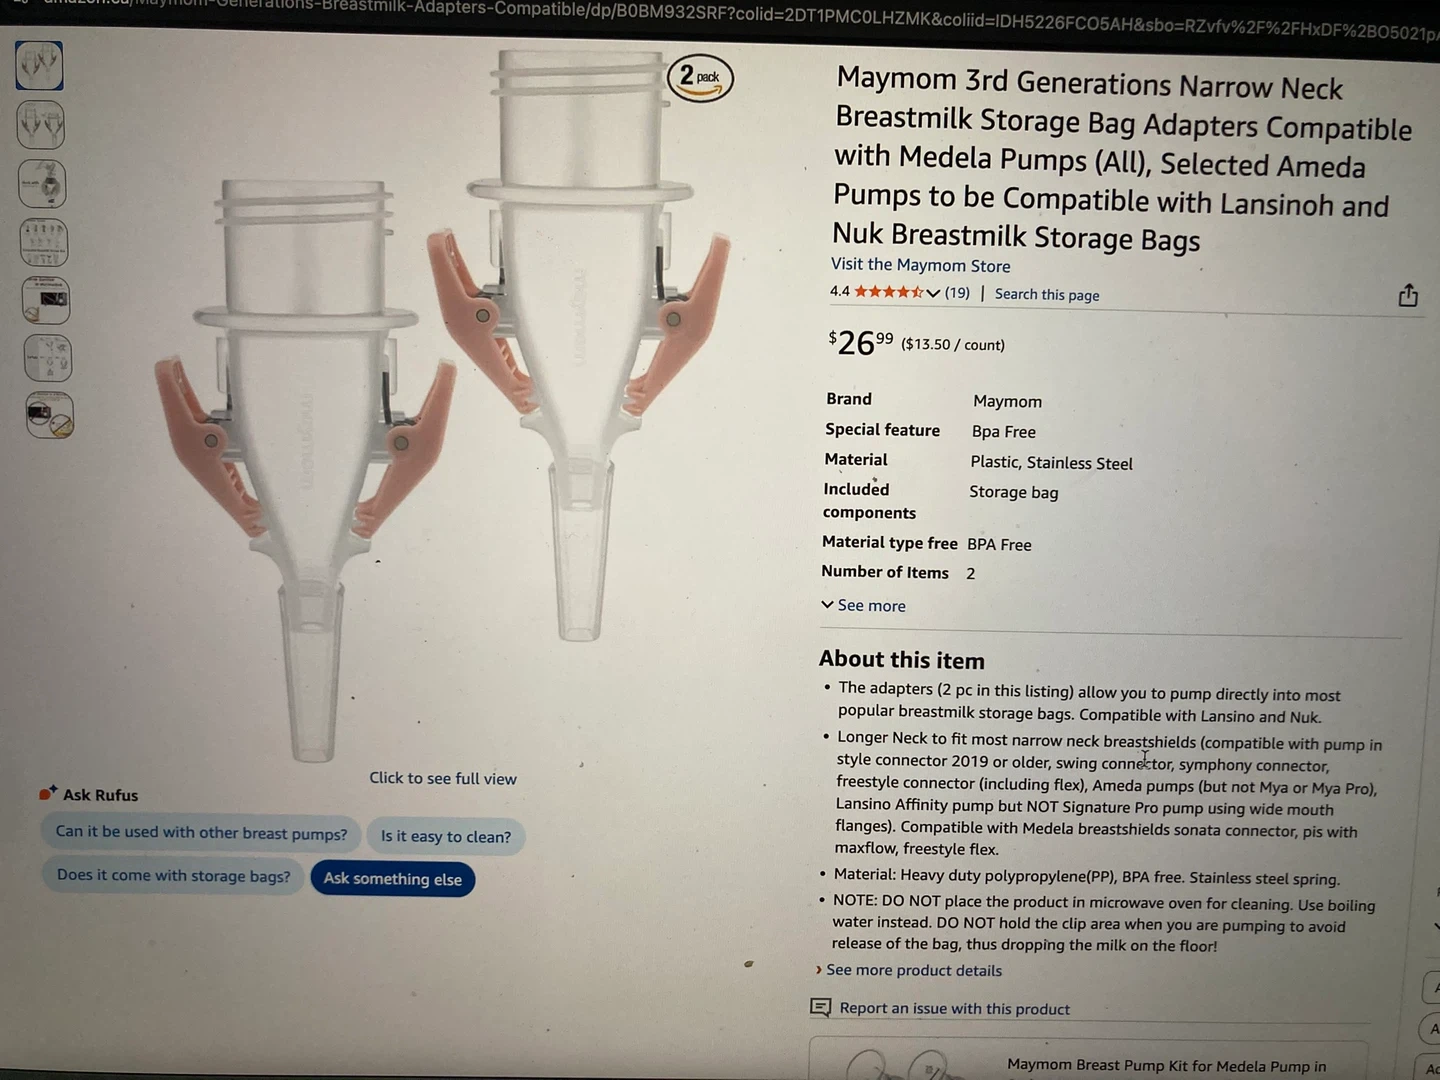Viewport: 1440px width, 1080px height.
Task: Click Search this page link
Action: [x=1047, y=294]
